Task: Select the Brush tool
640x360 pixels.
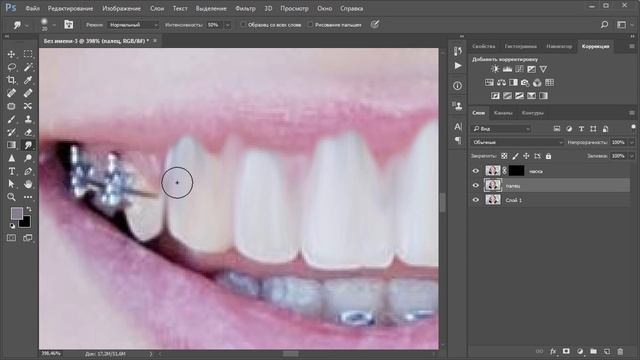Action: pos(11,119)
